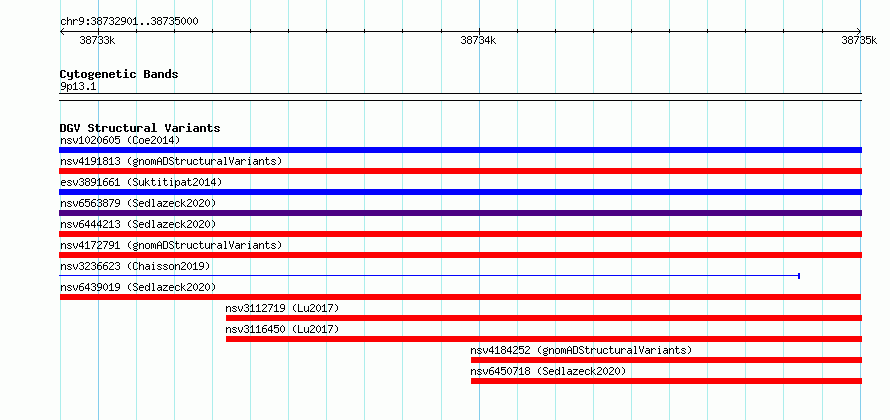Open the nsv4191813 (gnomADStructuralVariants) label

point(171,161)
